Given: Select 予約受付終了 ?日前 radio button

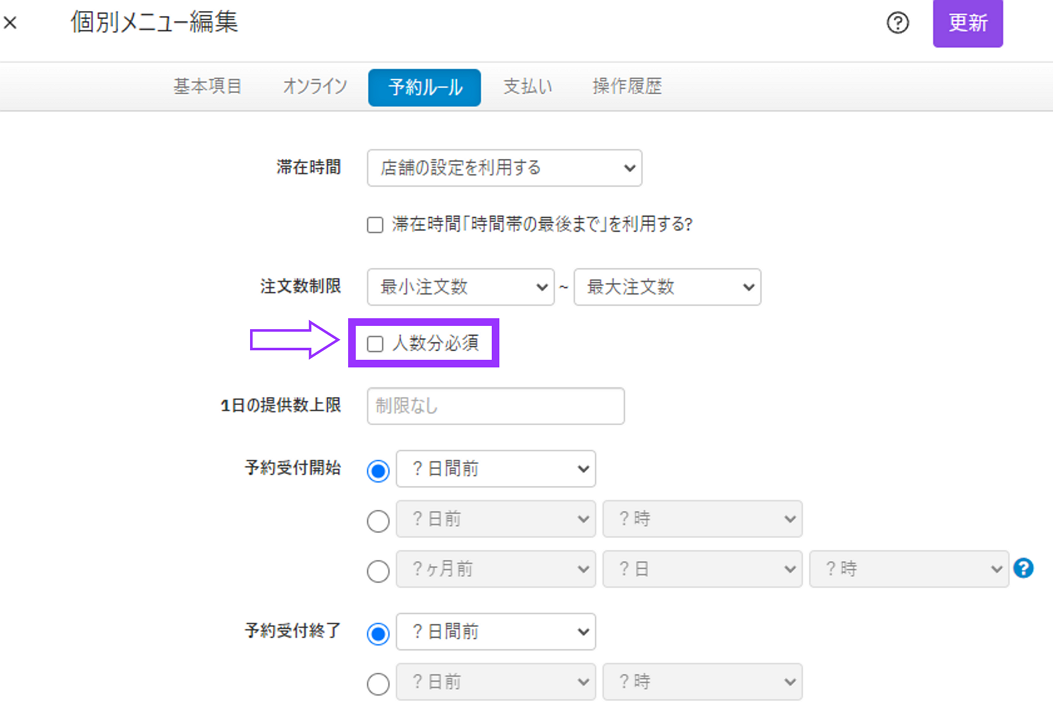Looking at the screenshot, I should click(378, 684).
